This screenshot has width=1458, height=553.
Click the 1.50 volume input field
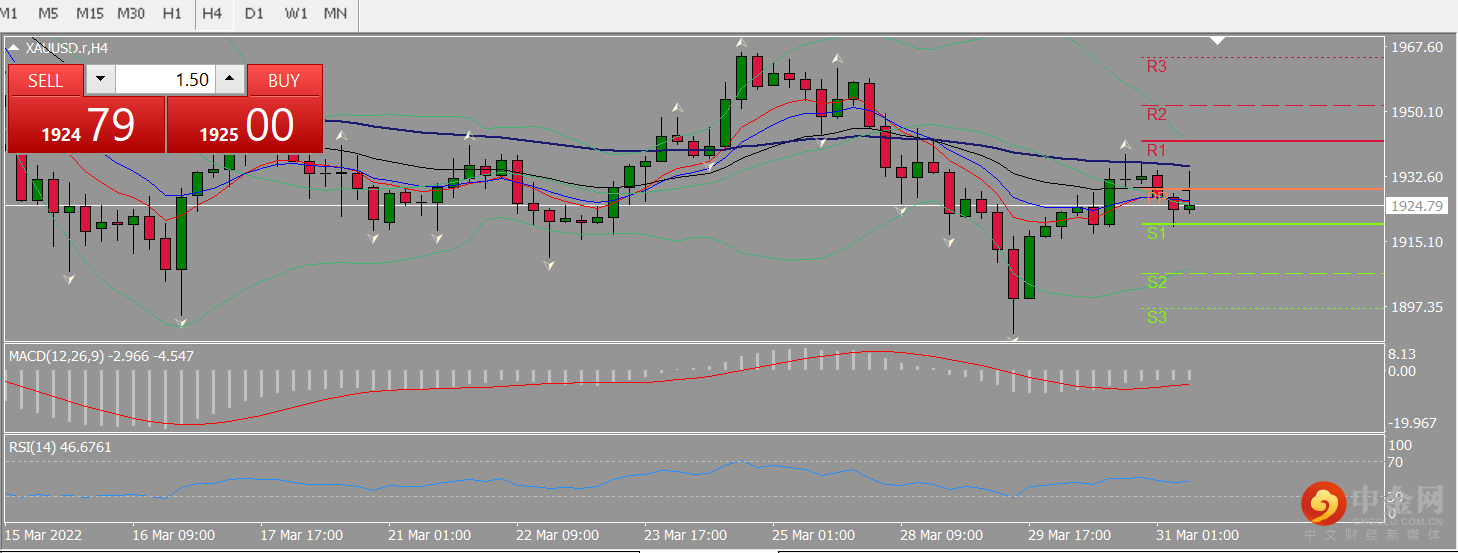coord(165,80)
